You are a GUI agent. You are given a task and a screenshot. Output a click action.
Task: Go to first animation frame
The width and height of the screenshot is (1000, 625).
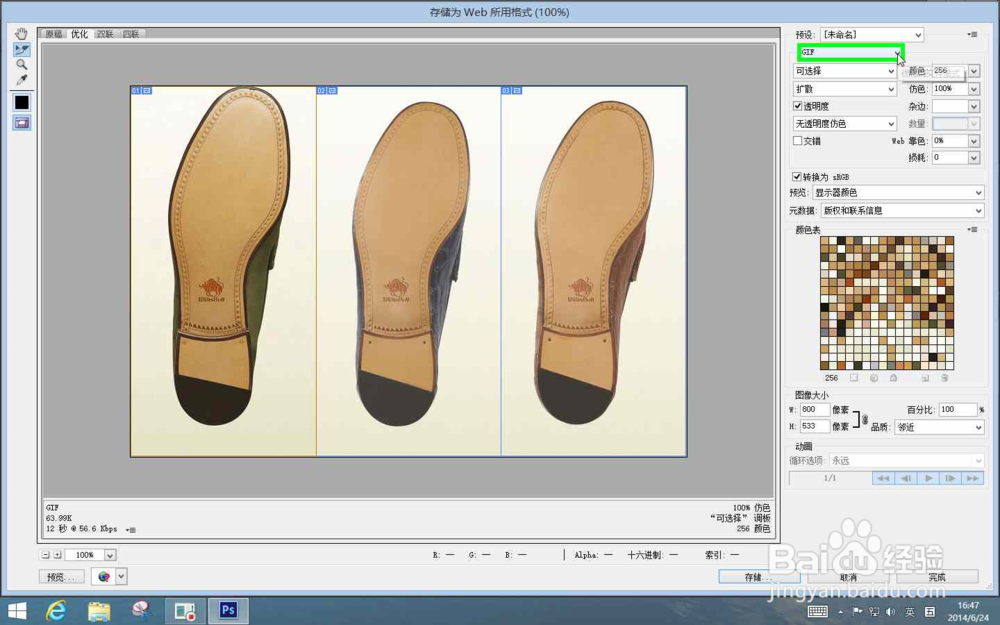tap(883, 478)
